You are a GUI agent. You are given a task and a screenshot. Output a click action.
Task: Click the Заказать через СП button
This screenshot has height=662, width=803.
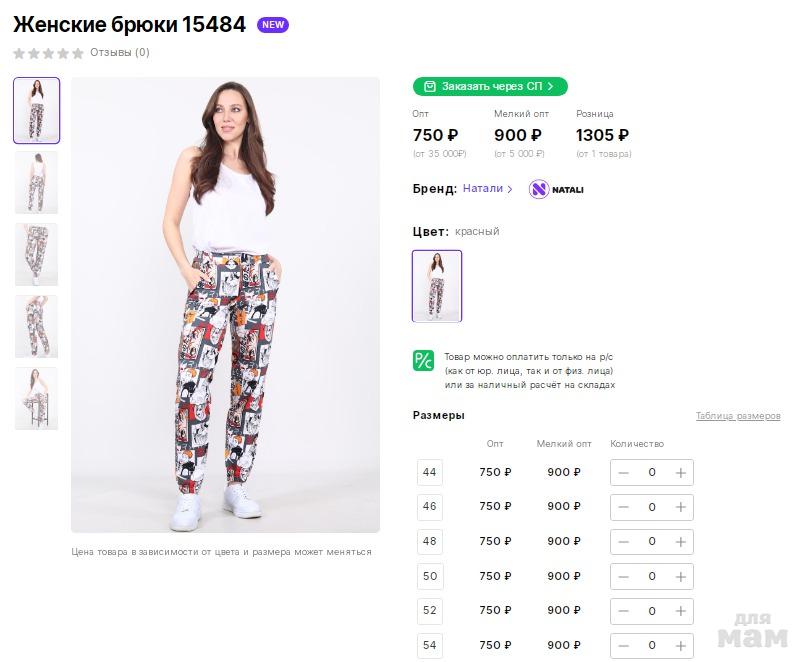tap(490, 87)
